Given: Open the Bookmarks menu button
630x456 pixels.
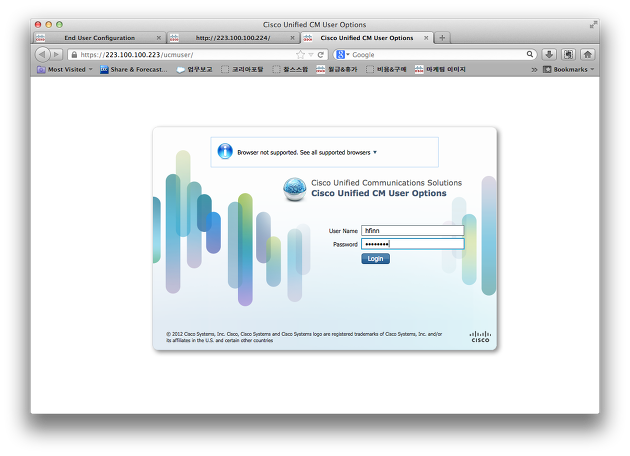Looking at the screenshot, I should [x=569, y=70].
